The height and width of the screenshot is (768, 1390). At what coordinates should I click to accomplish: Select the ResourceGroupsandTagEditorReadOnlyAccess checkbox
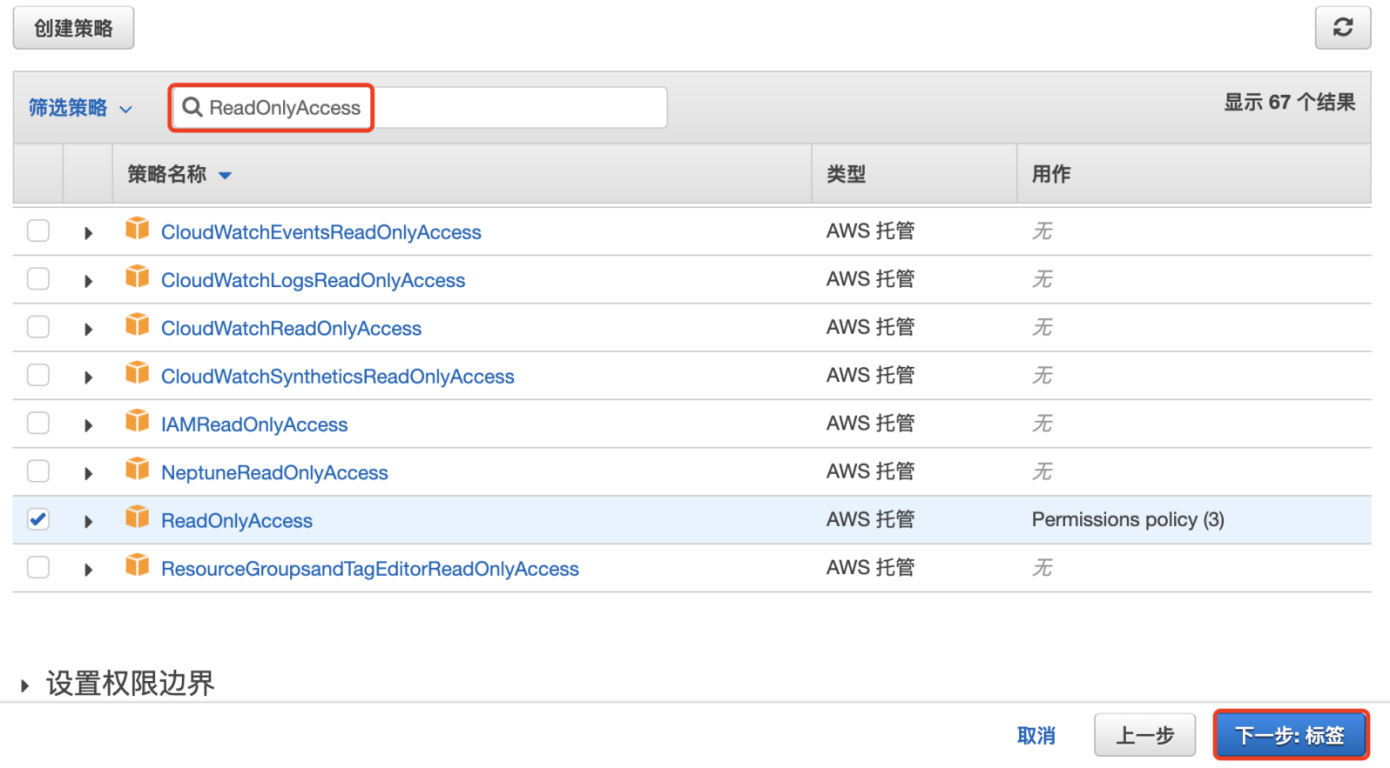(38, 567)
